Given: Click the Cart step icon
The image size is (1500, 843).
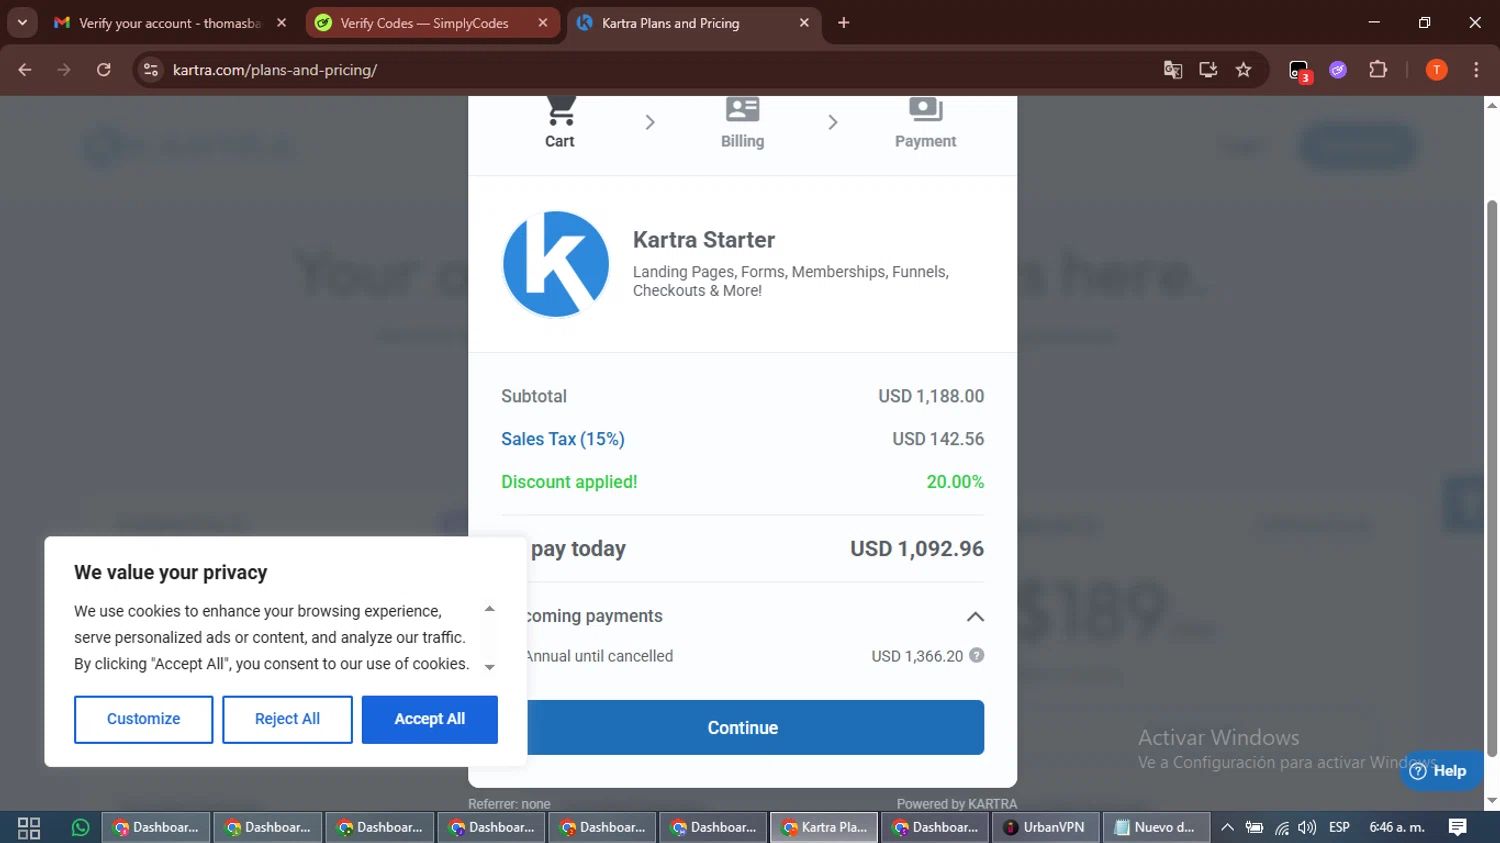Looking at the screenshot, I should pyautogui.click(x=560, y=110).
